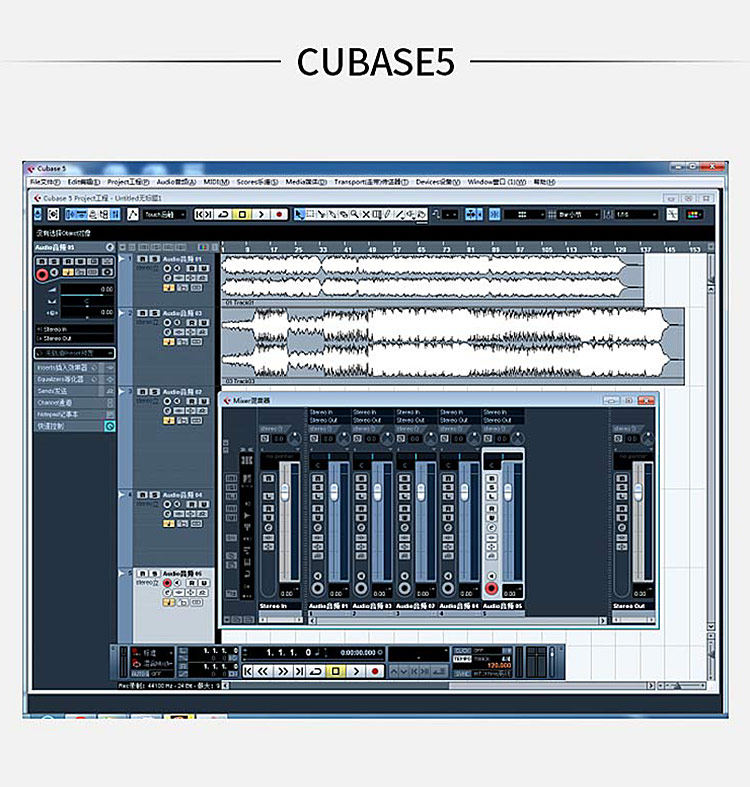Click the transport panel Rewind button
Image resolution: width=750 pixels, height=787 pixels.
pos(263,671)
